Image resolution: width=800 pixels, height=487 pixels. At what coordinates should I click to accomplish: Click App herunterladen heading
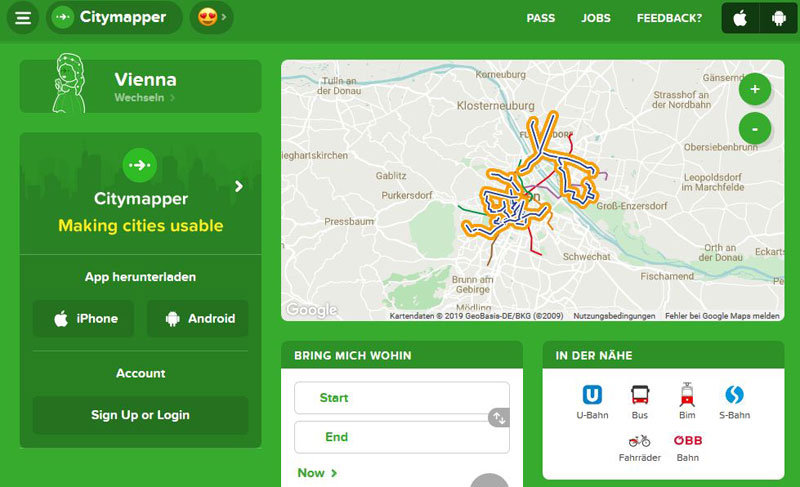click(140, 277)
